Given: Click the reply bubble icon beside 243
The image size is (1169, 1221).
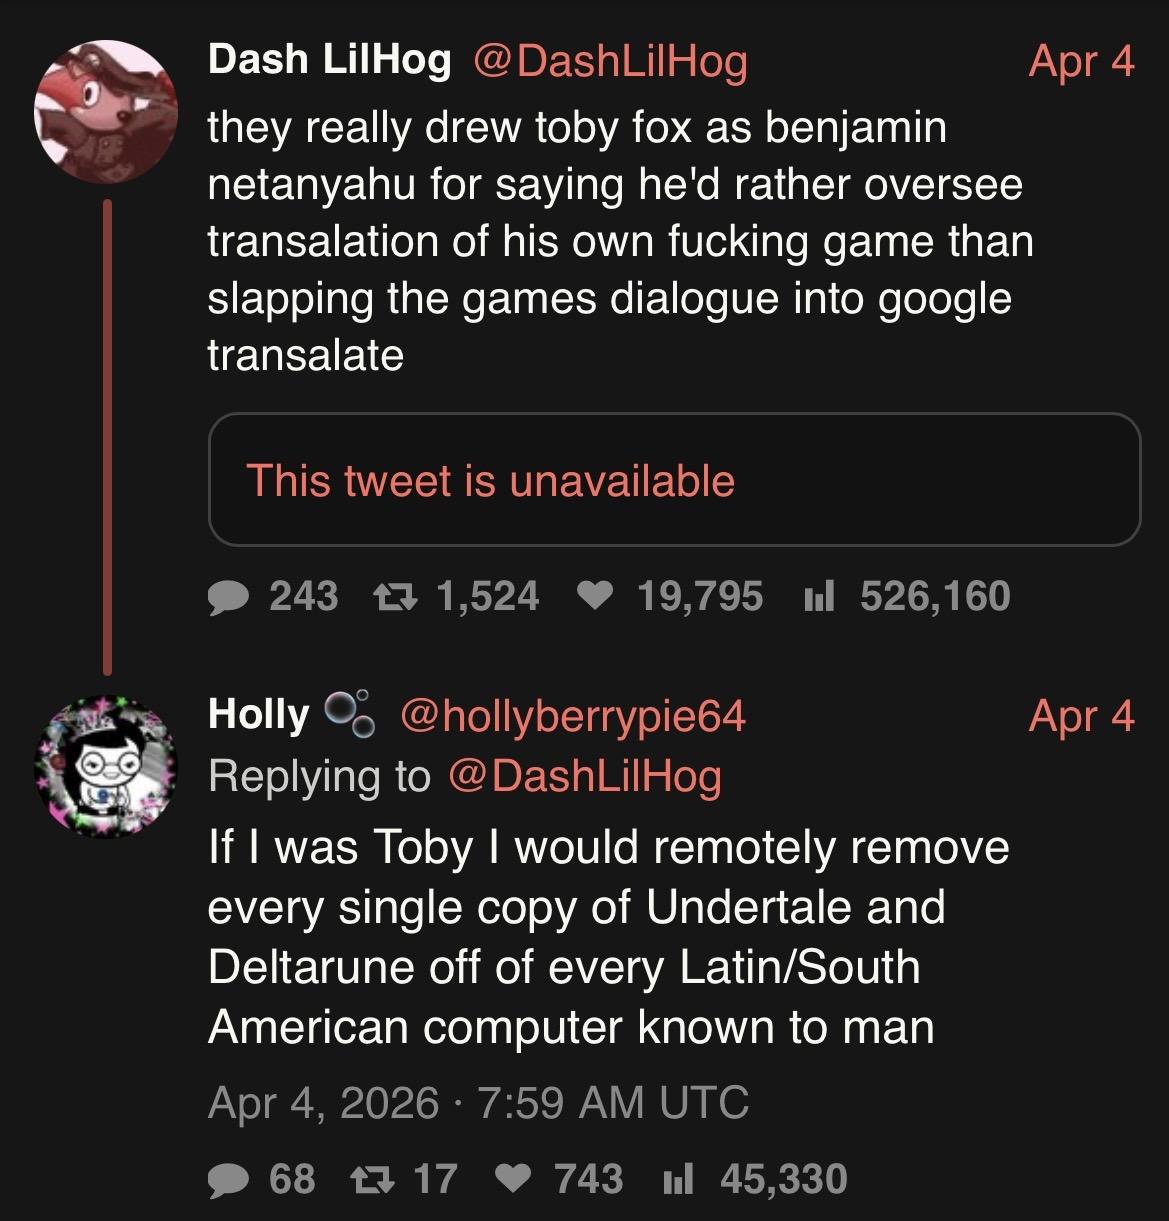Looking at the screenshot, I should pyautogui.click(x=230, y=597).
